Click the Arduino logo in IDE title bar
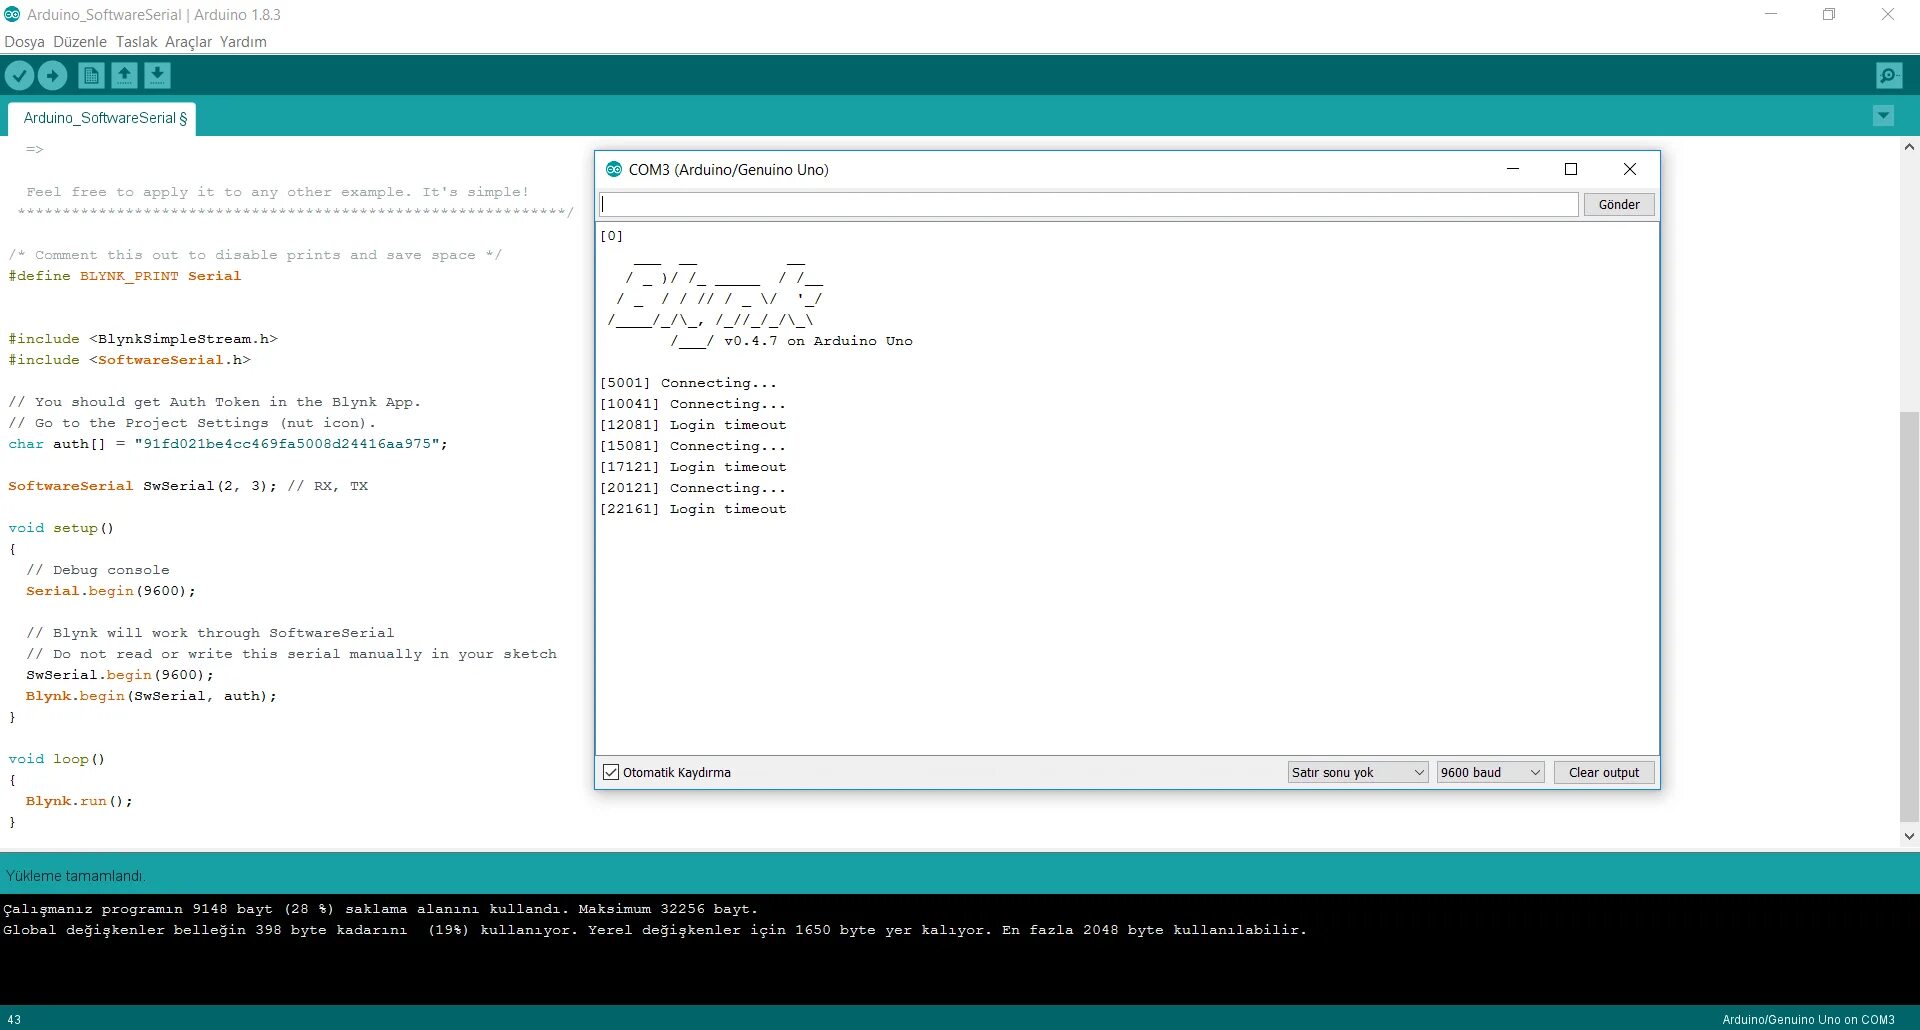Screen dimensions: 1920x1030 click(x=12, y=14)
